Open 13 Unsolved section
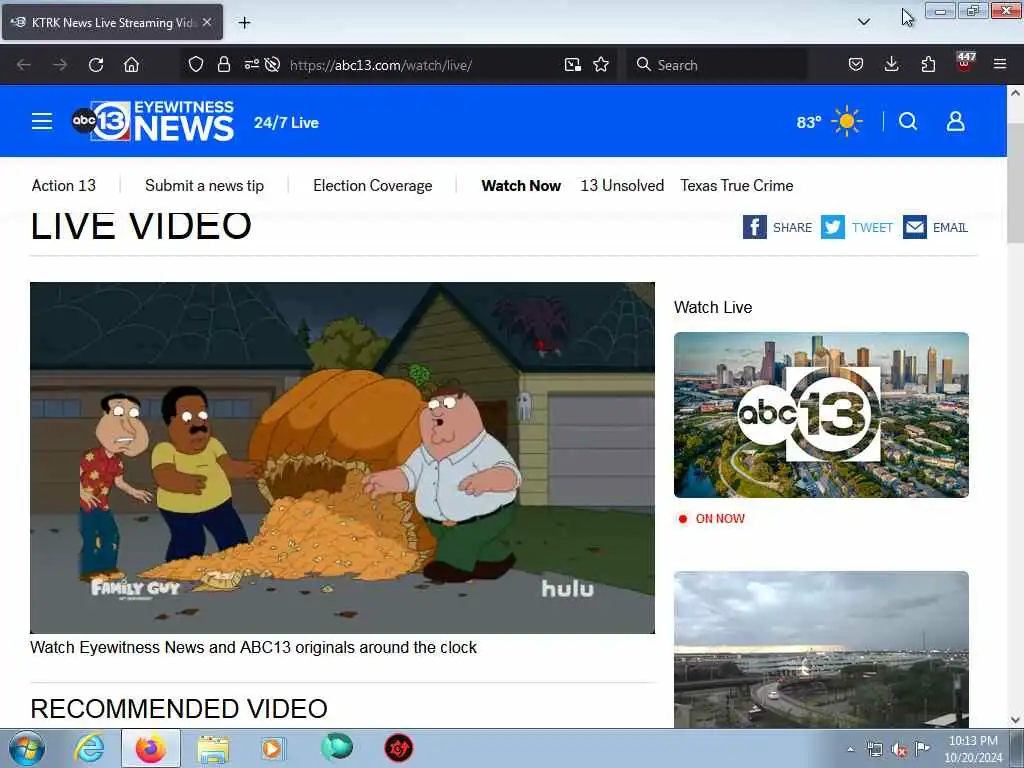Viewport: 1024px width, 768px height. click(622, 185)
